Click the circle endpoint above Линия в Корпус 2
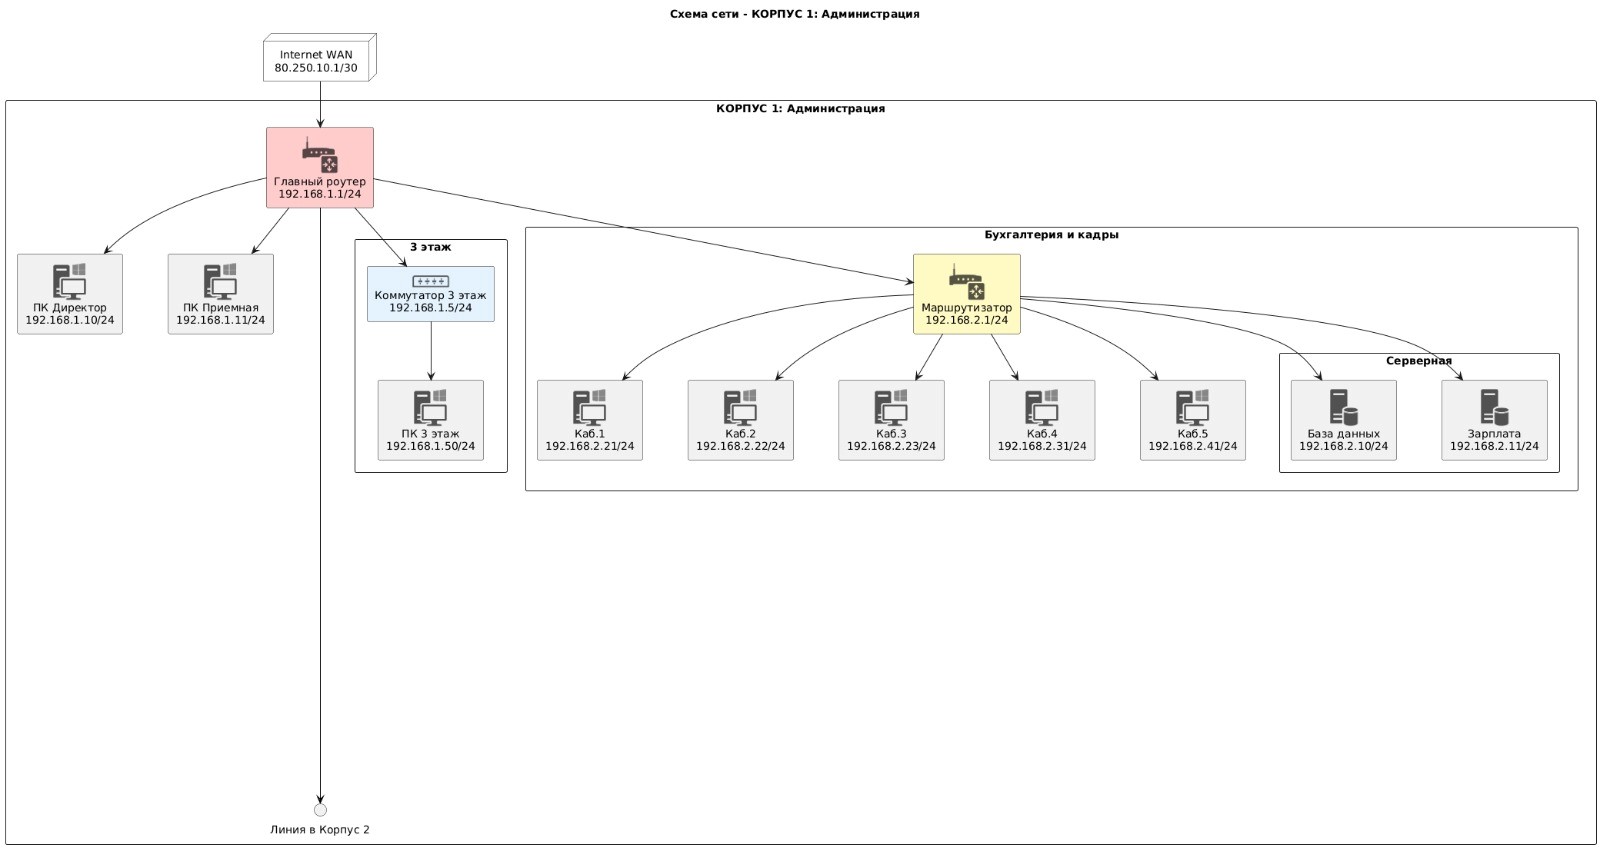Image resolution: width=1600 pixels, height=848 pixels. (320, 809)
